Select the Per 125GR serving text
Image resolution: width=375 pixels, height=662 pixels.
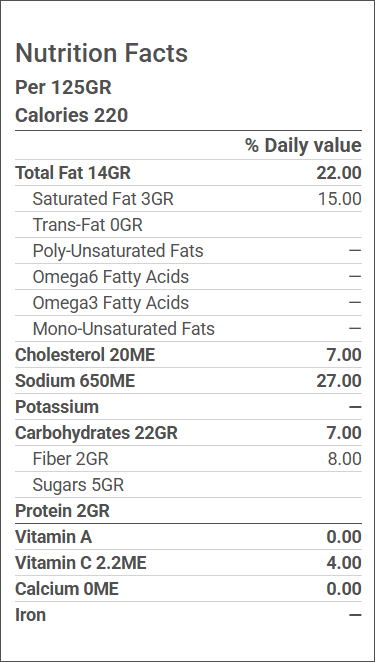[63, 88]
